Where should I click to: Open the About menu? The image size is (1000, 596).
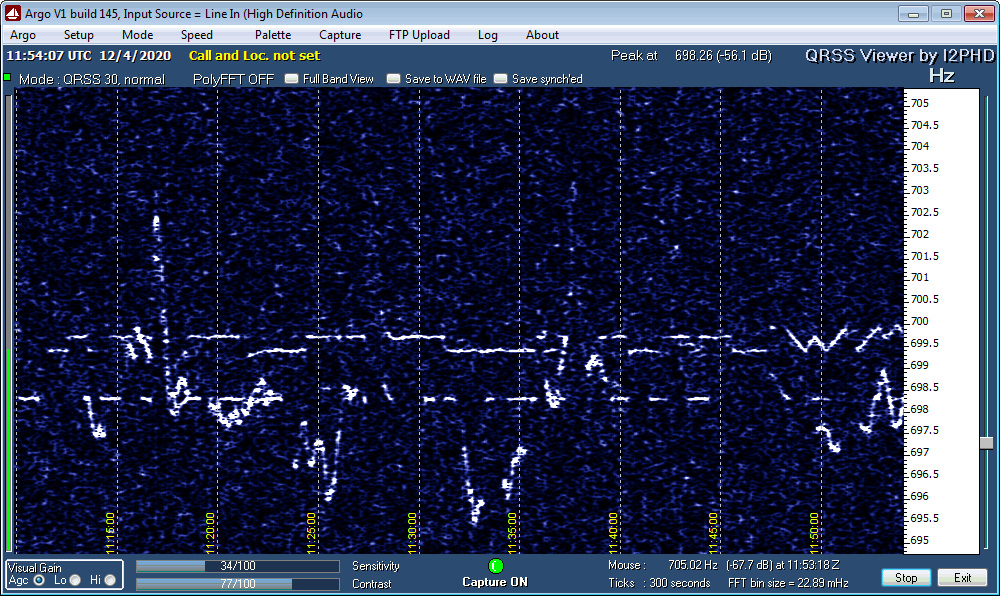542,35
